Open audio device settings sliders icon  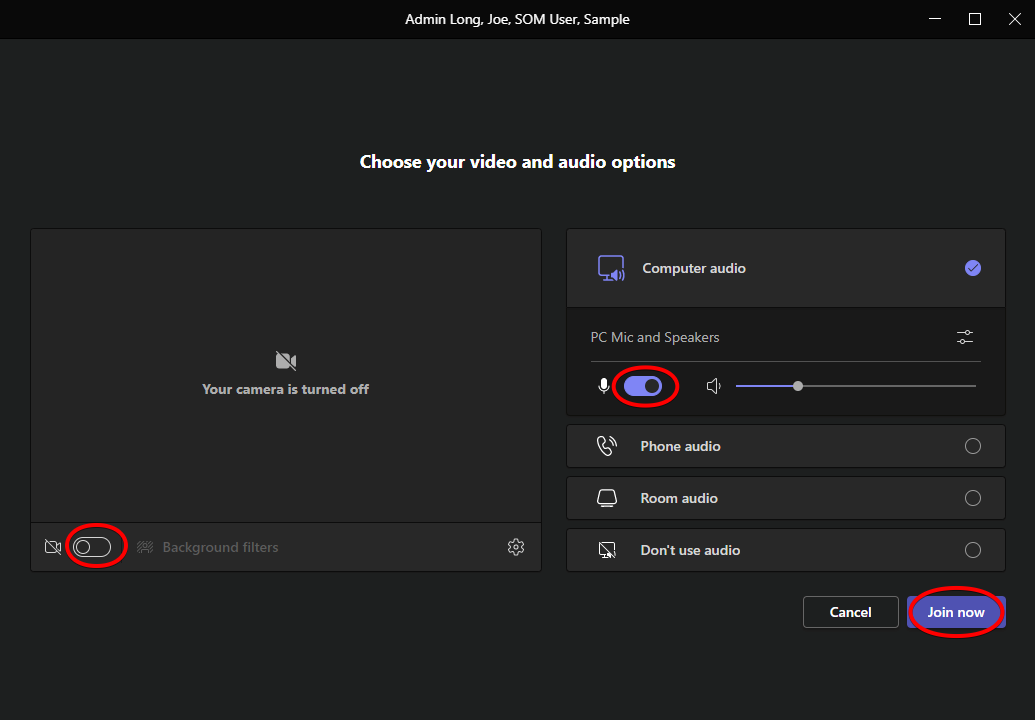point(965,337)
